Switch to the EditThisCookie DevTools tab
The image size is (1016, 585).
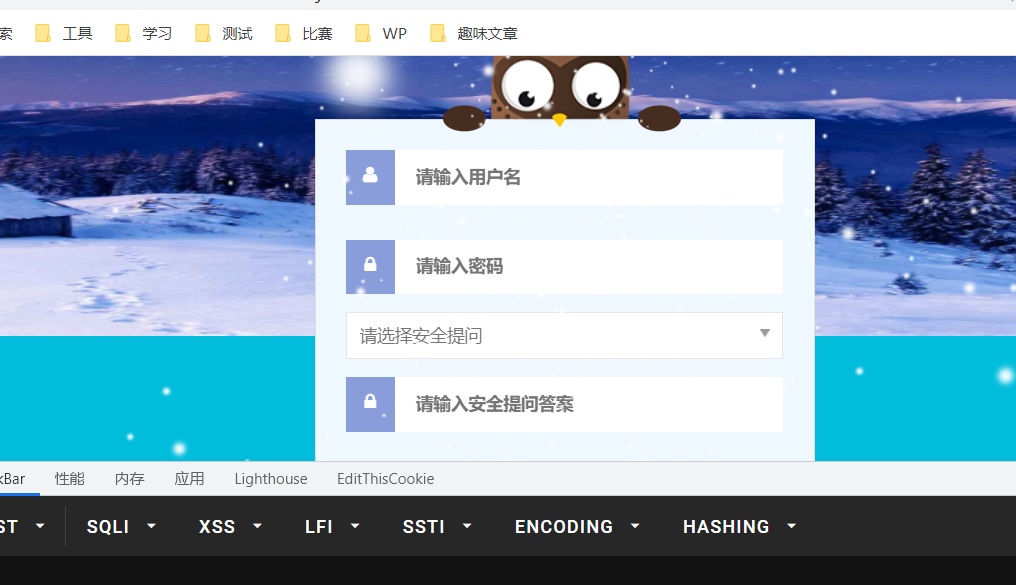coord(385,479)
